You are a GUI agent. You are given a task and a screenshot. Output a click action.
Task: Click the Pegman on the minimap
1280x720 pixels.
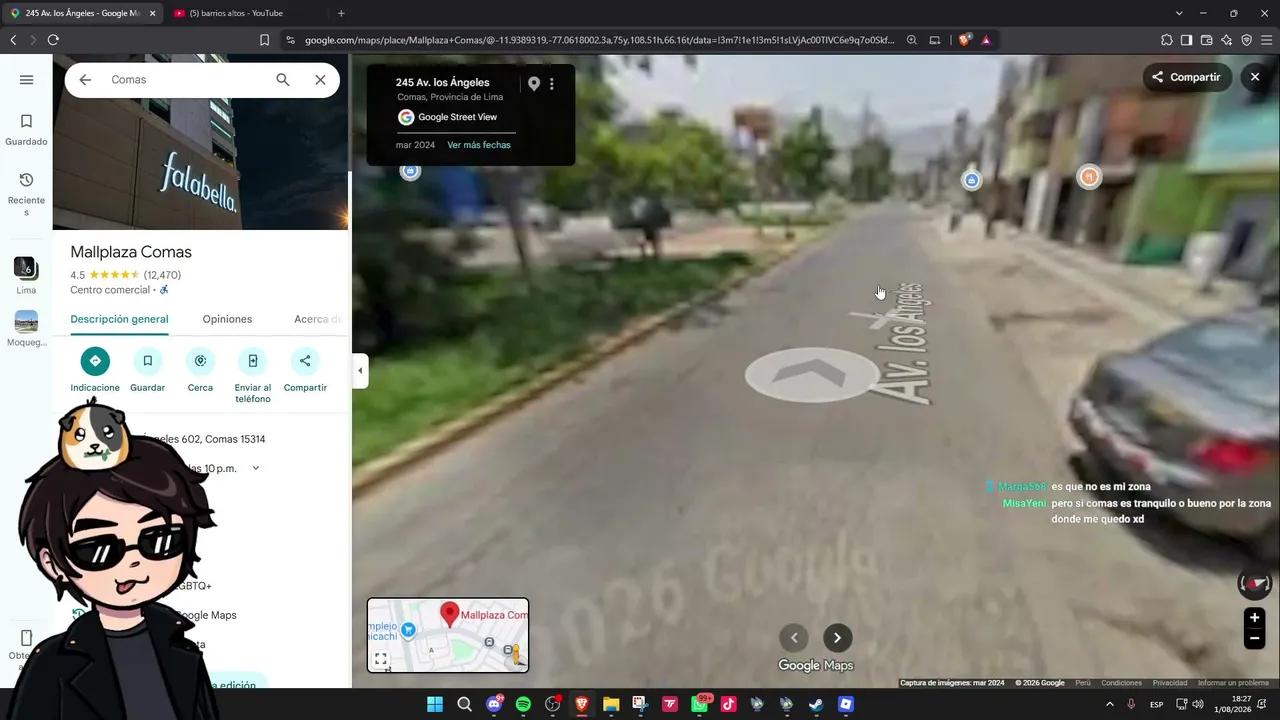[516, 656]
